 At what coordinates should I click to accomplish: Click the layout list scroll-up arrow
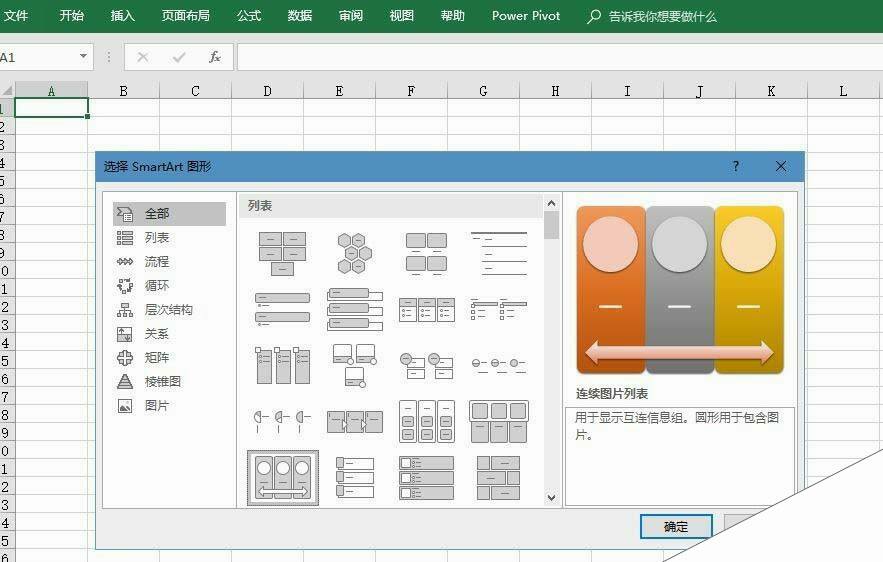coord(551,203)
